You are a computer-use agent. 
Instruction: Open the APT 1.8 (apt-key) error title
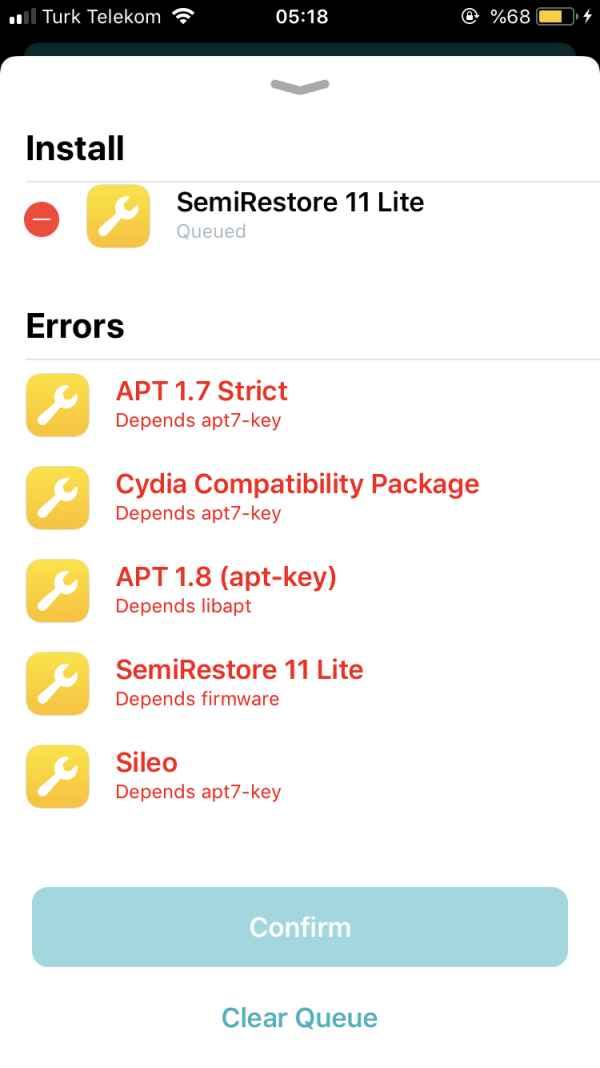click(226, 577)
